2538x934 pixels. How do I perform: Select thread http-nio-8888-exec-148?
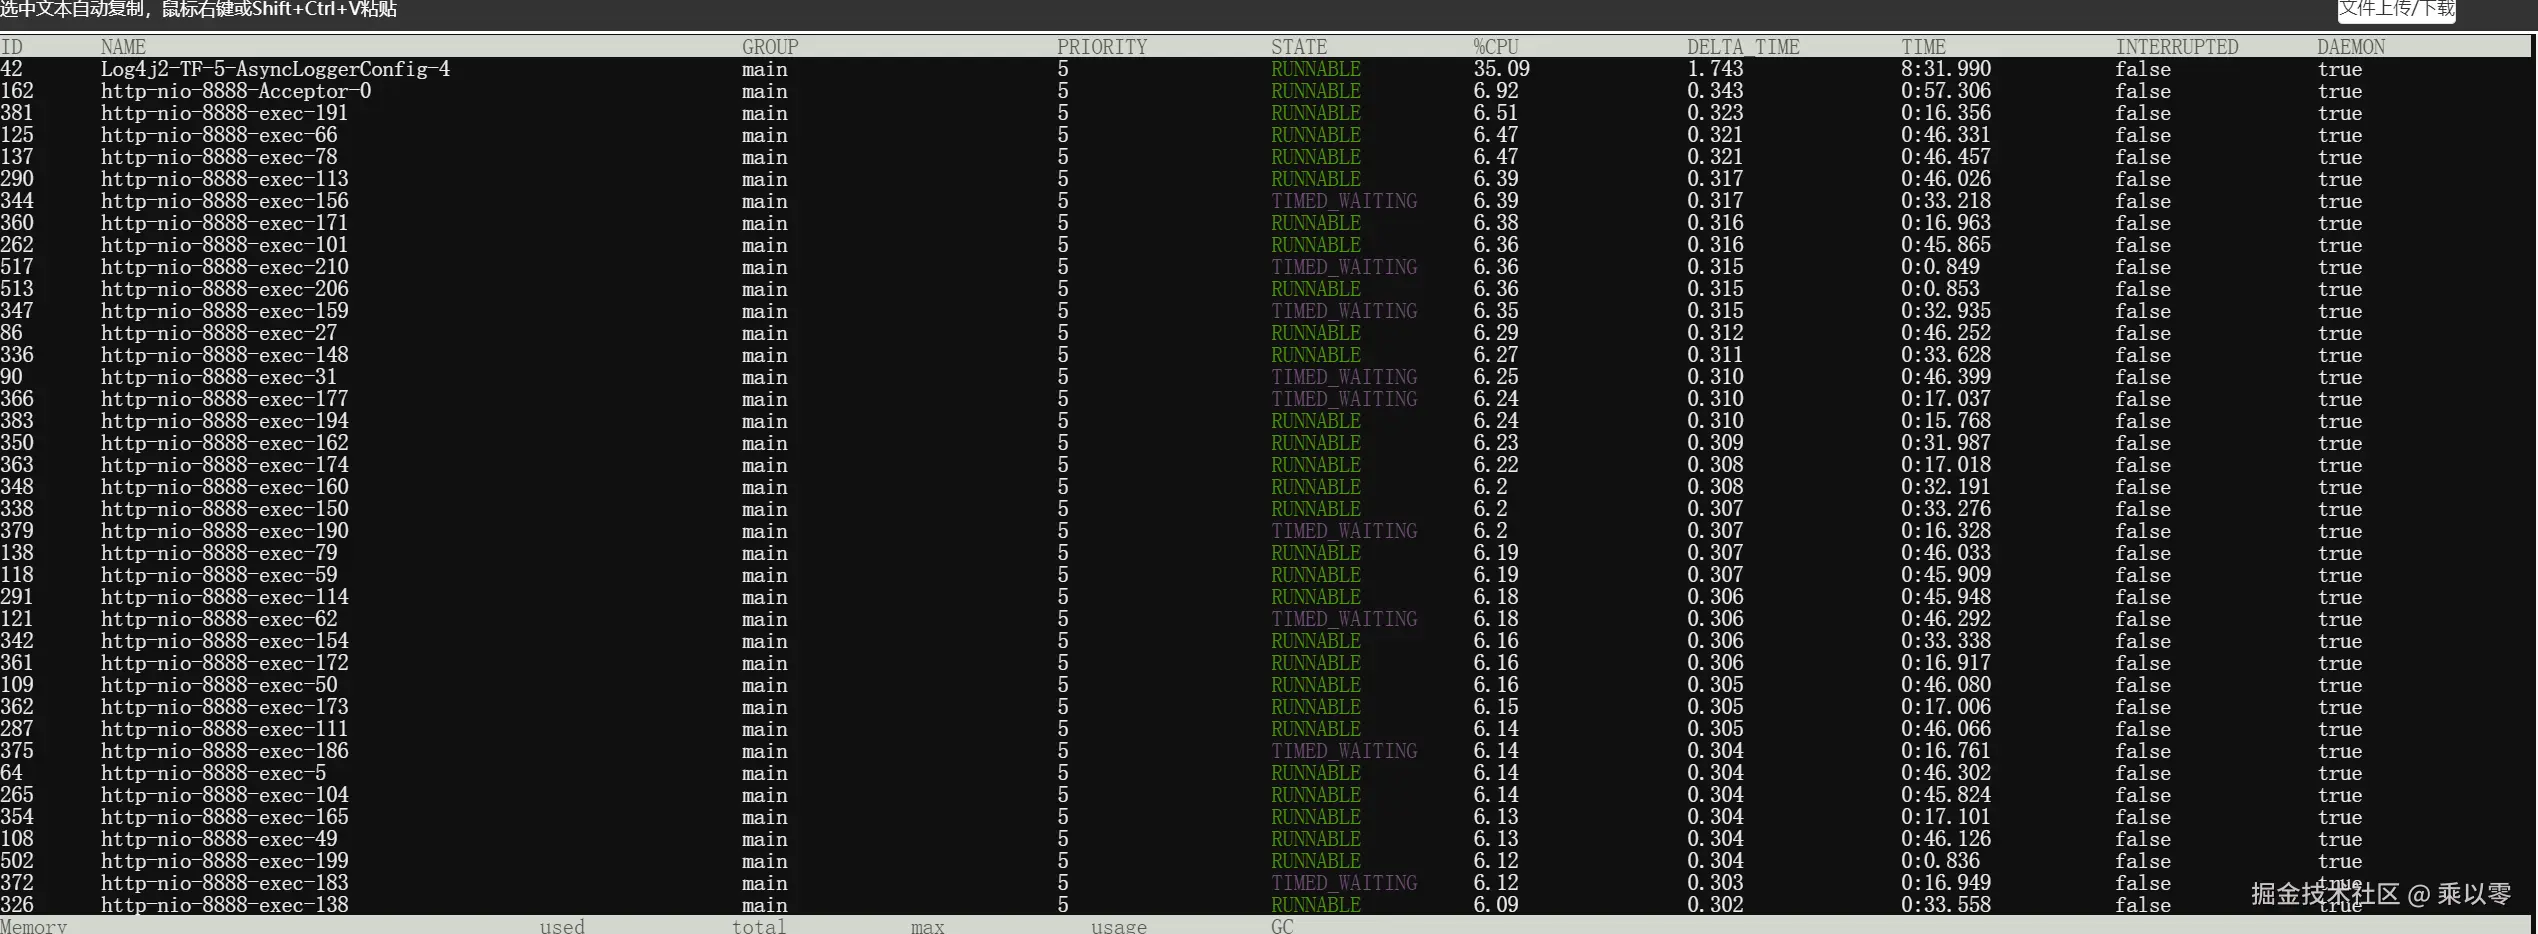click(x=224, y=355)
